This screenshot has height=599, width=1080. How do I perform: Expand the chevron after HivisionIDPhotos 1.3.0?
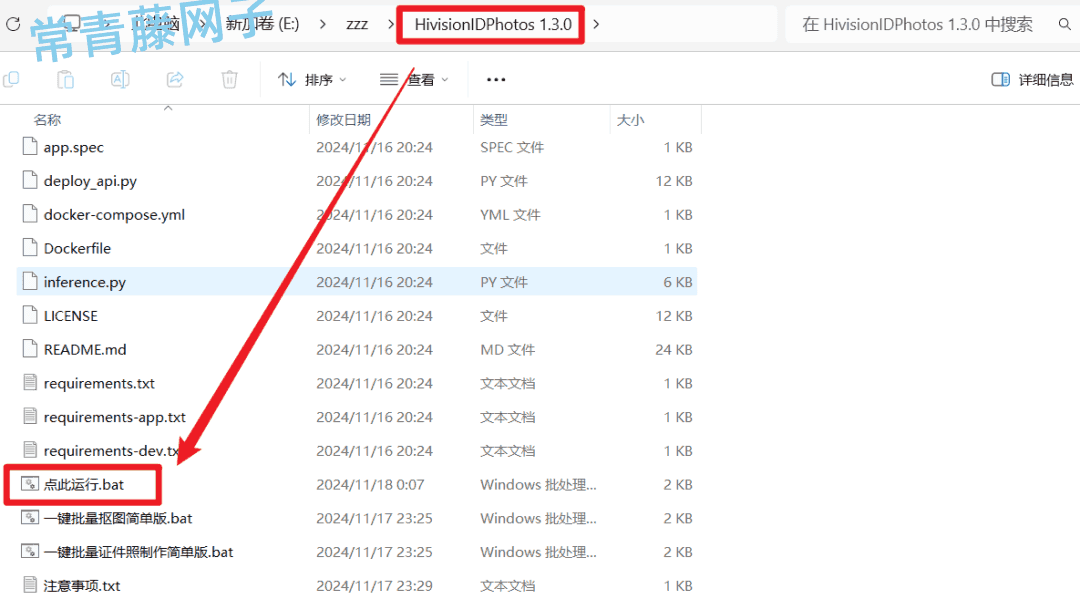tap(596, 25)
